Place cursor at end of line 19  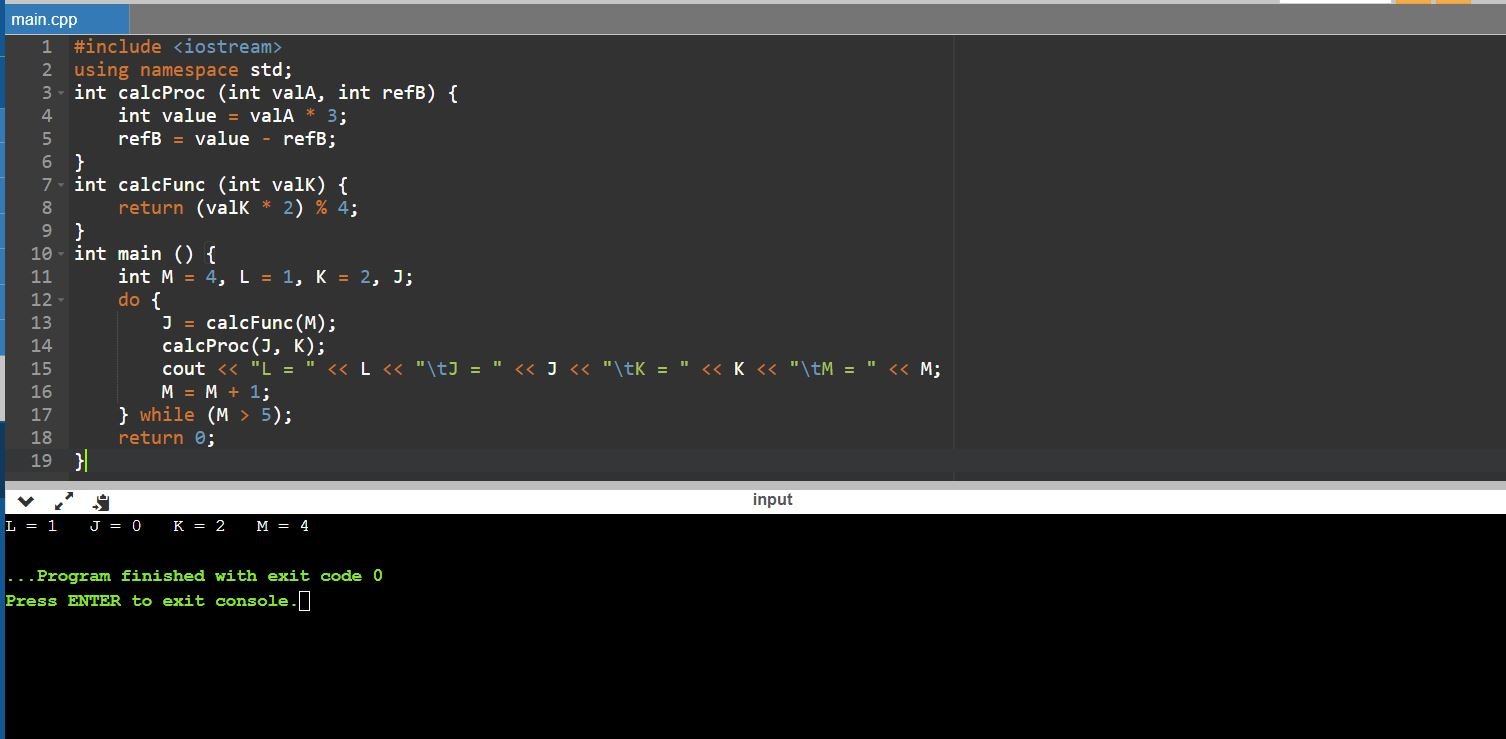pos(88,461)
